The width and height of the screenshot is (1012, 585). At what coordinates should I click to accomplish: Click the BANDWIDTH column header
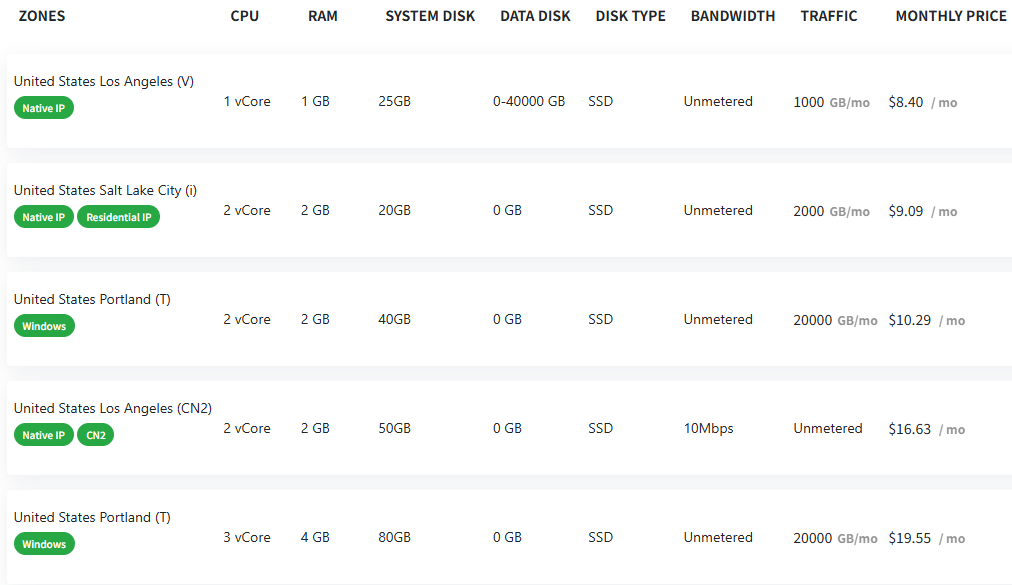coord(732,16)
